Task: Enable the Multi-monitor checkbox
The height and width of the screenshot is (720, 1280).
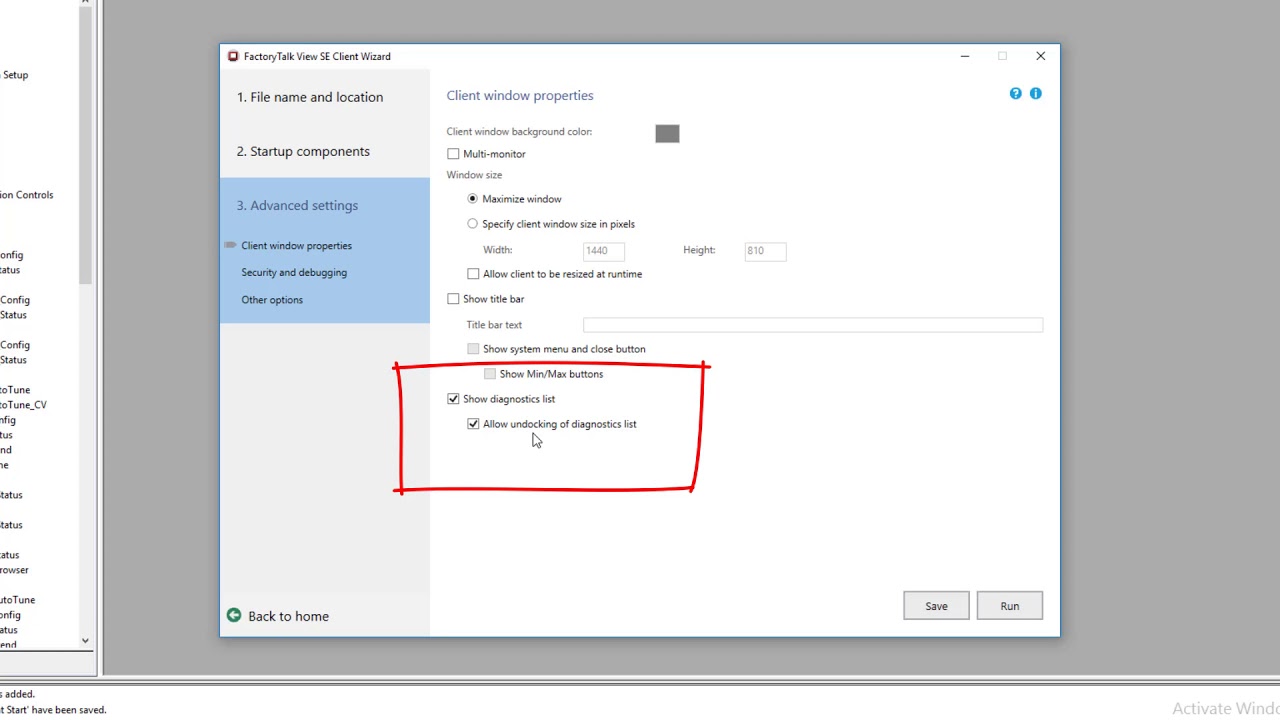Action: pyautogui.click(x=453, y=154)
